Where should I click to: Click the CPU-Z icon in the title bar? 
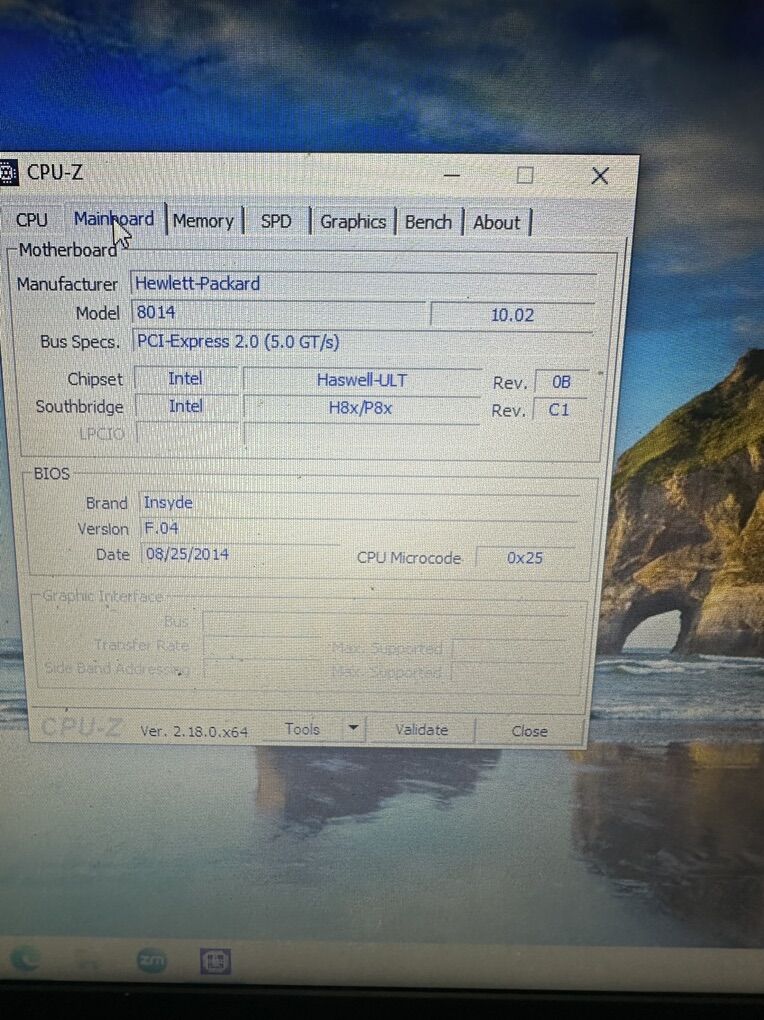click(x=9, y=172)
